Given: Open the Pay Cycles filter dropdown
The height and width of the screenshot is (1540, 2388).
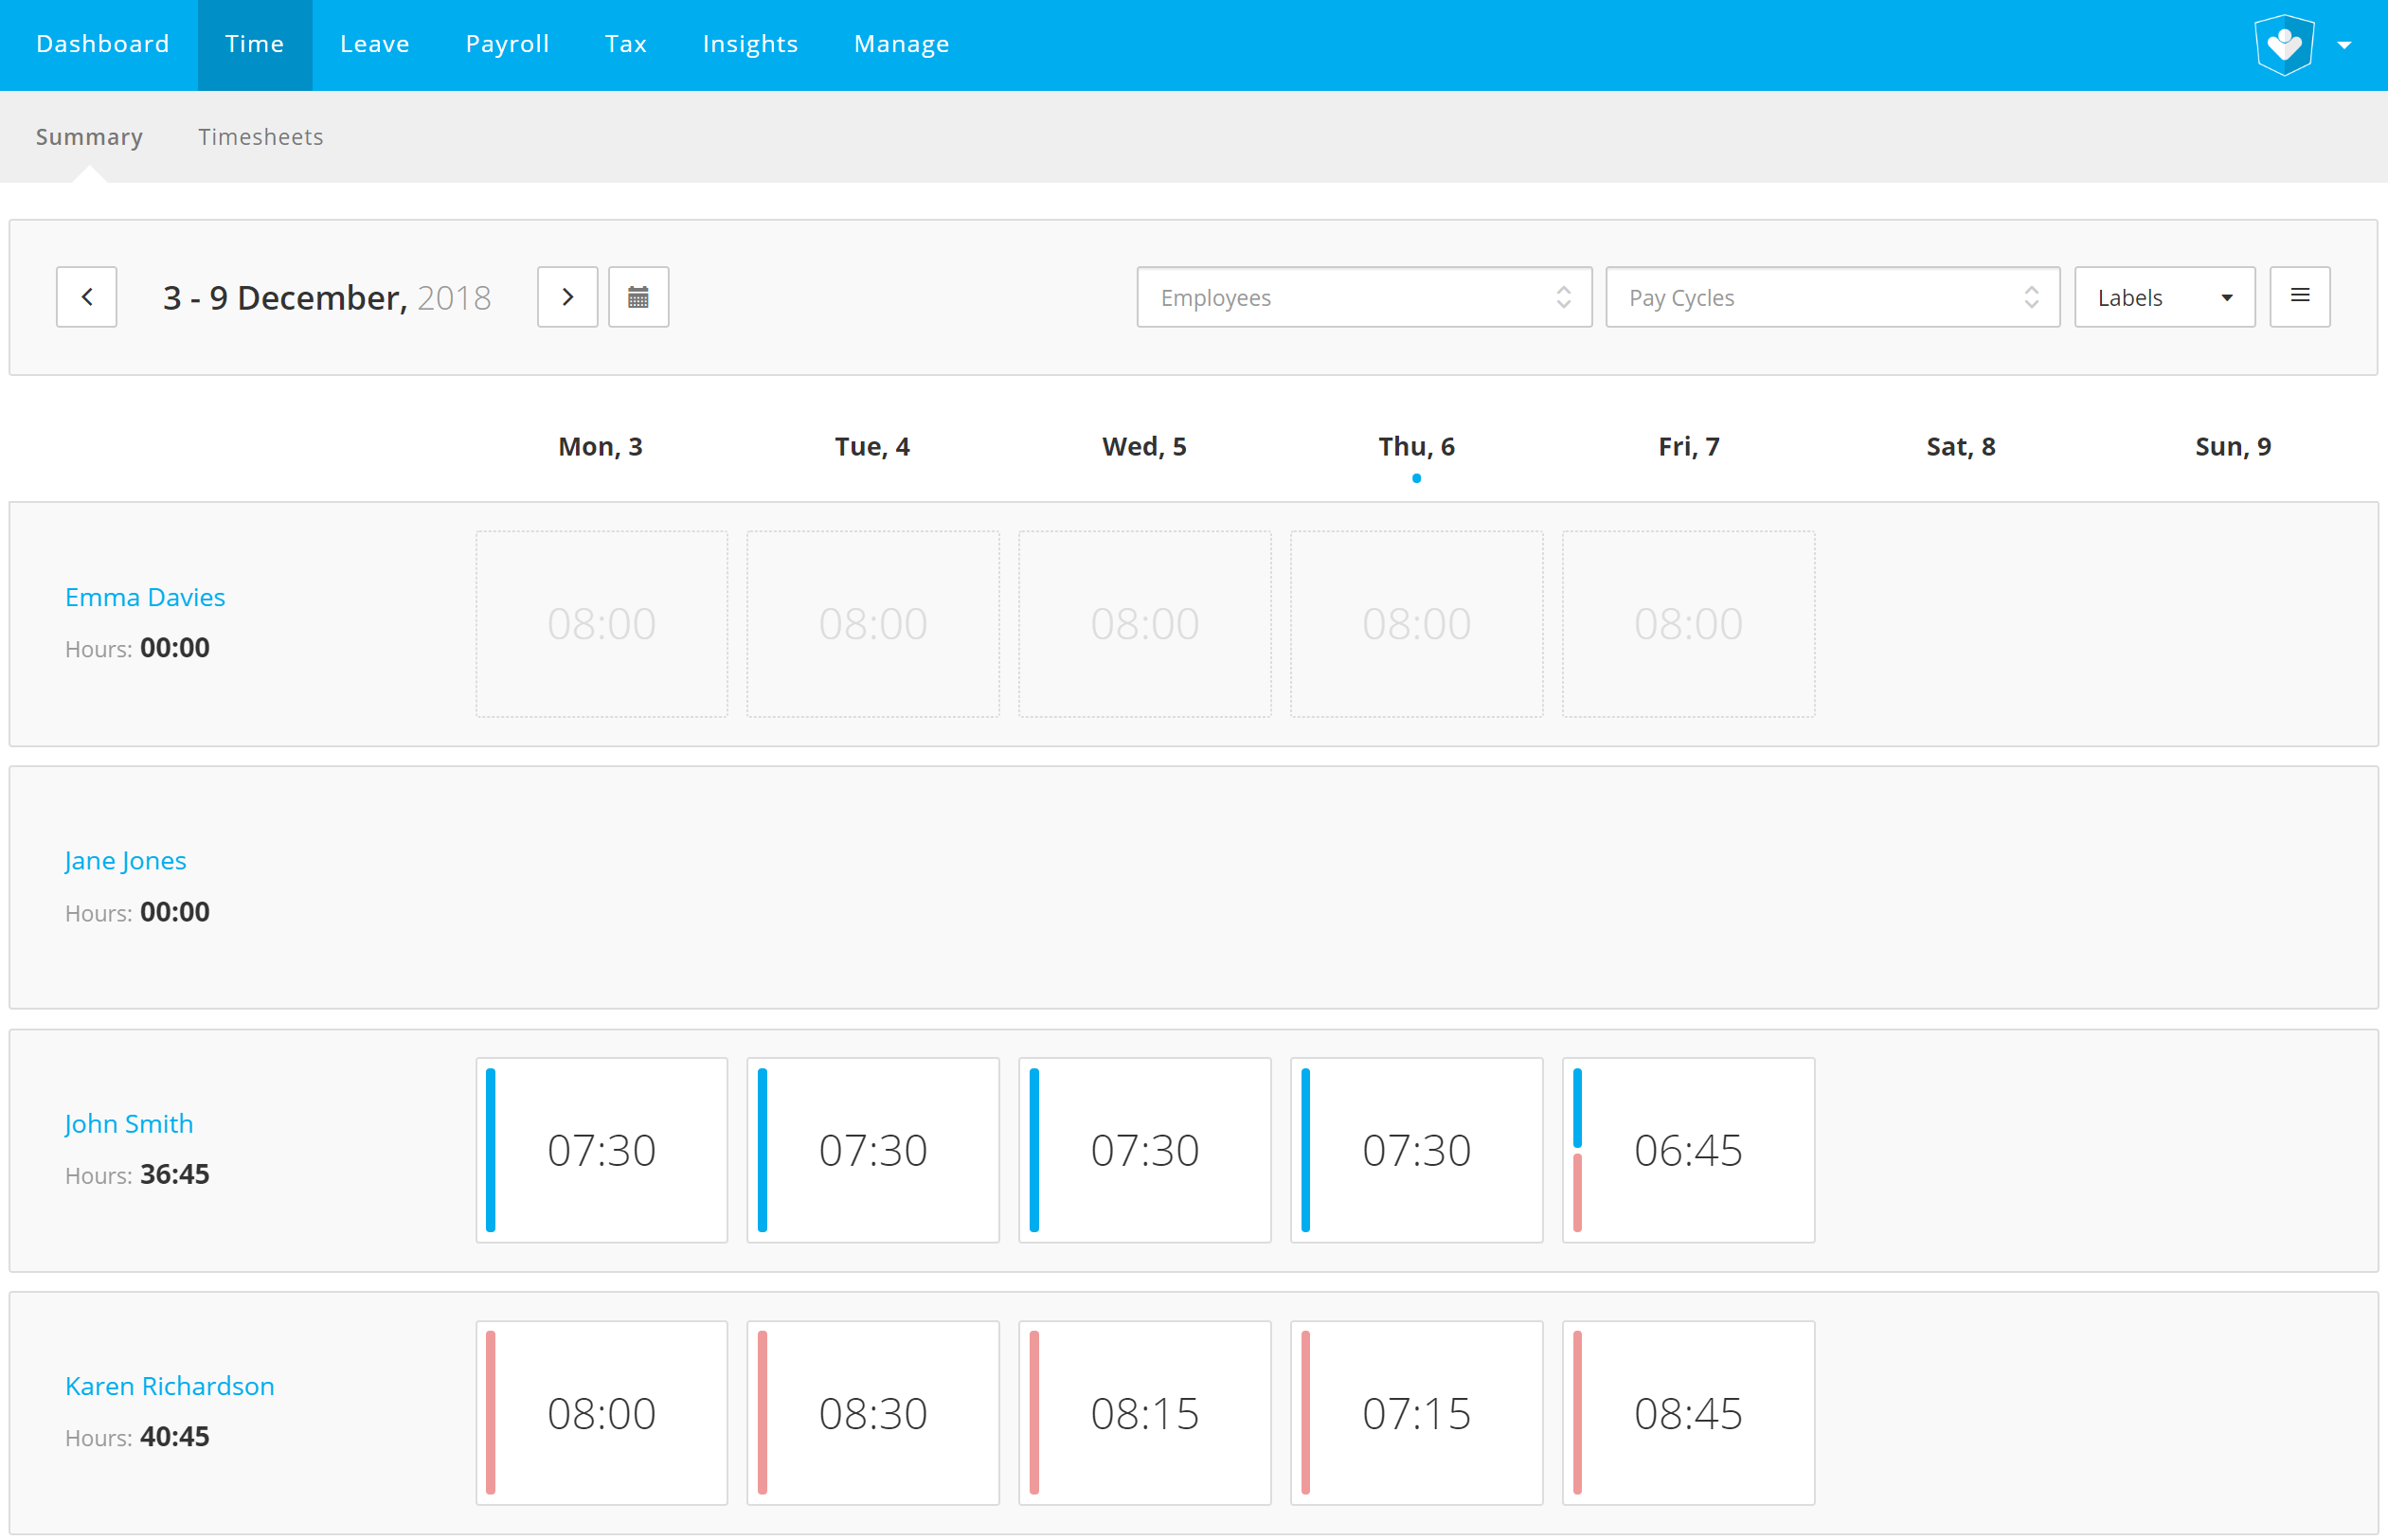Looking at the screenshot, I should [1832, 297].
